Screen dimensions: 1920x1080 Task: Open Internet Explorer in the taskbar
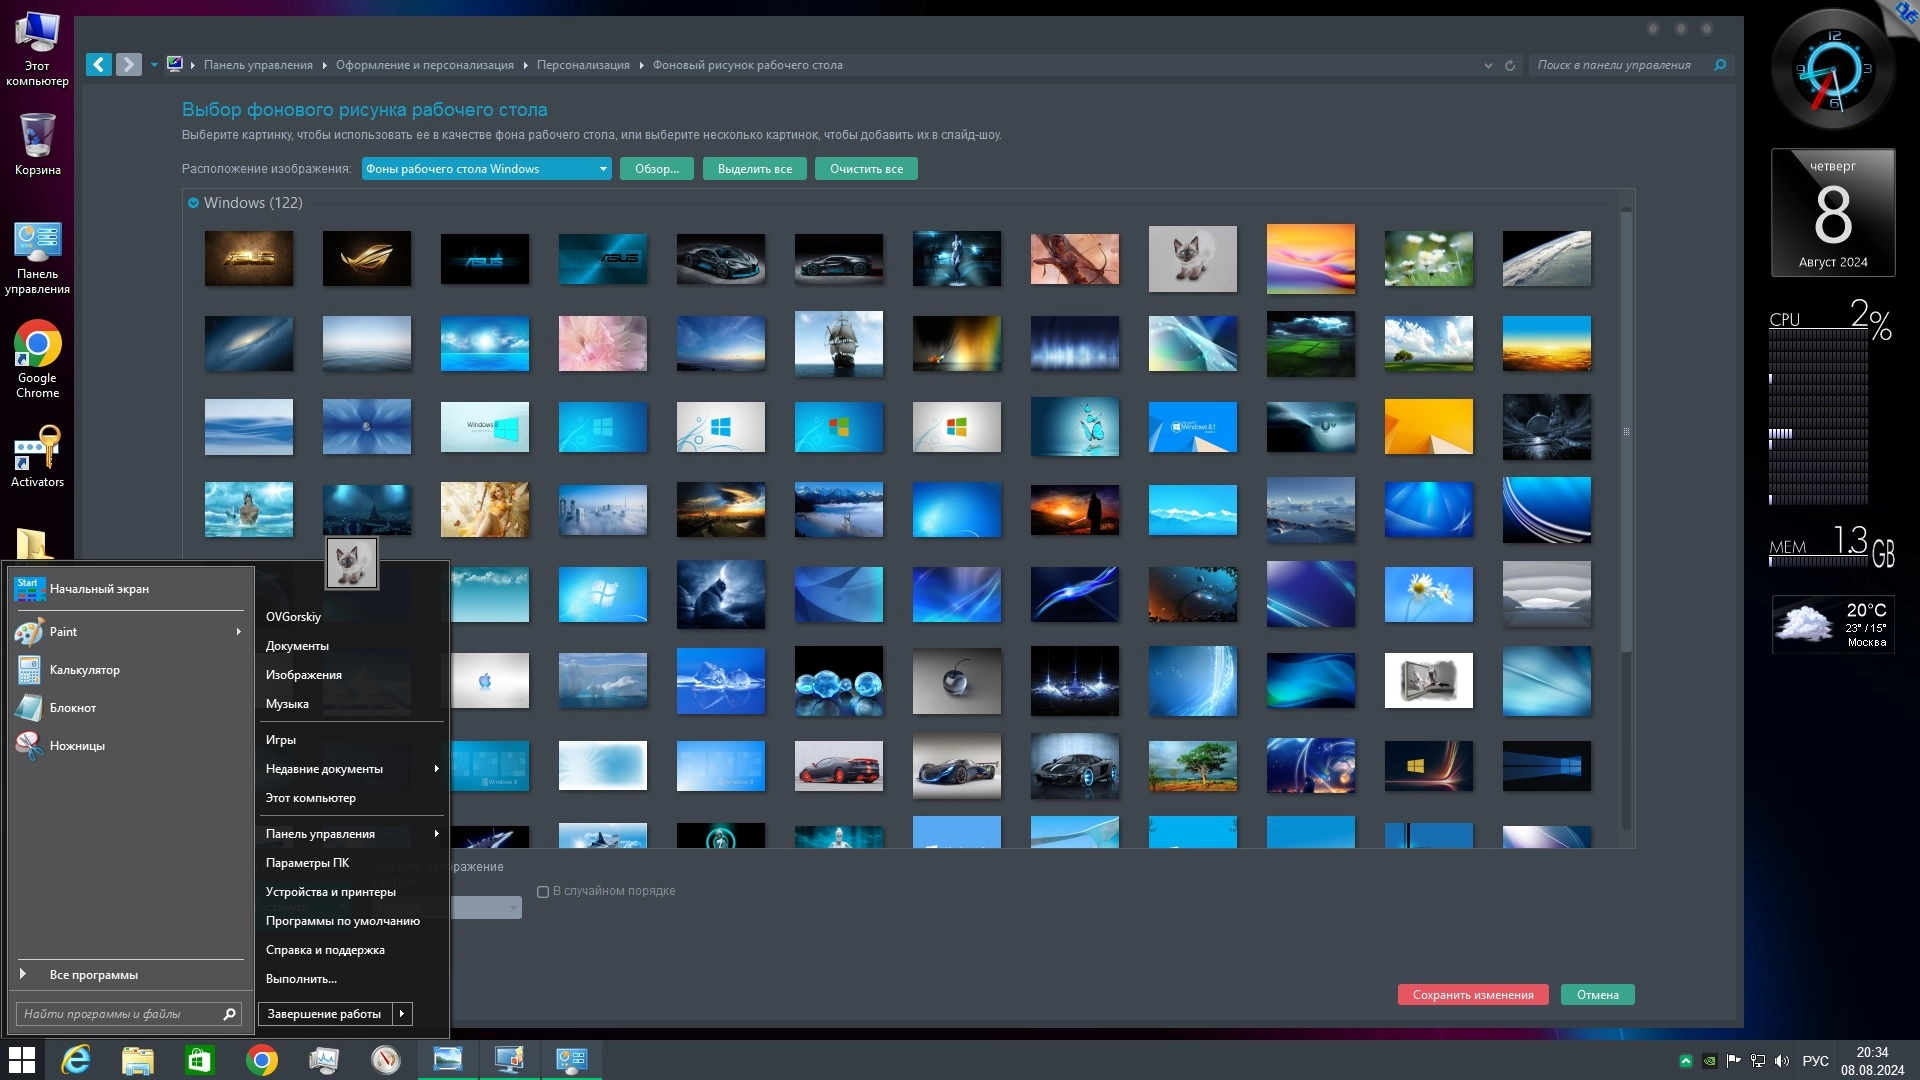[x=76, y=1060]
